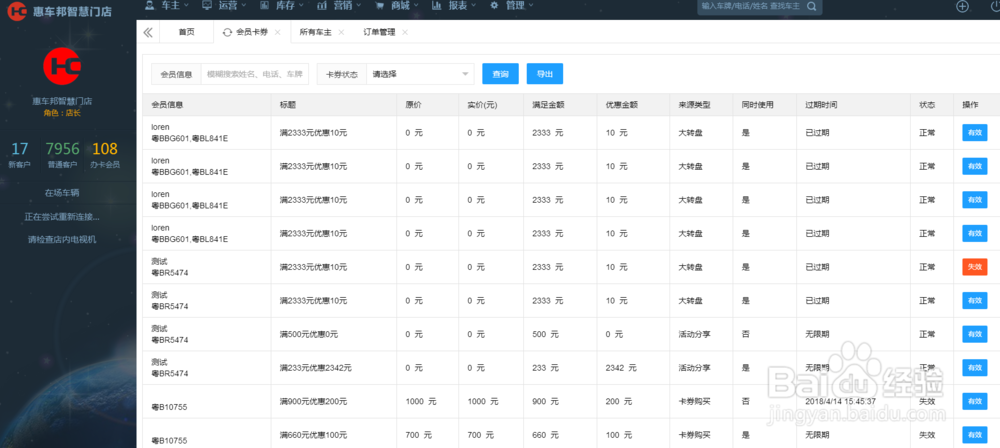The width and height of the screenshot is (1000, 448).
Task: Click the 惠车邦 logo icon in header
Action: tap(17, 10)
